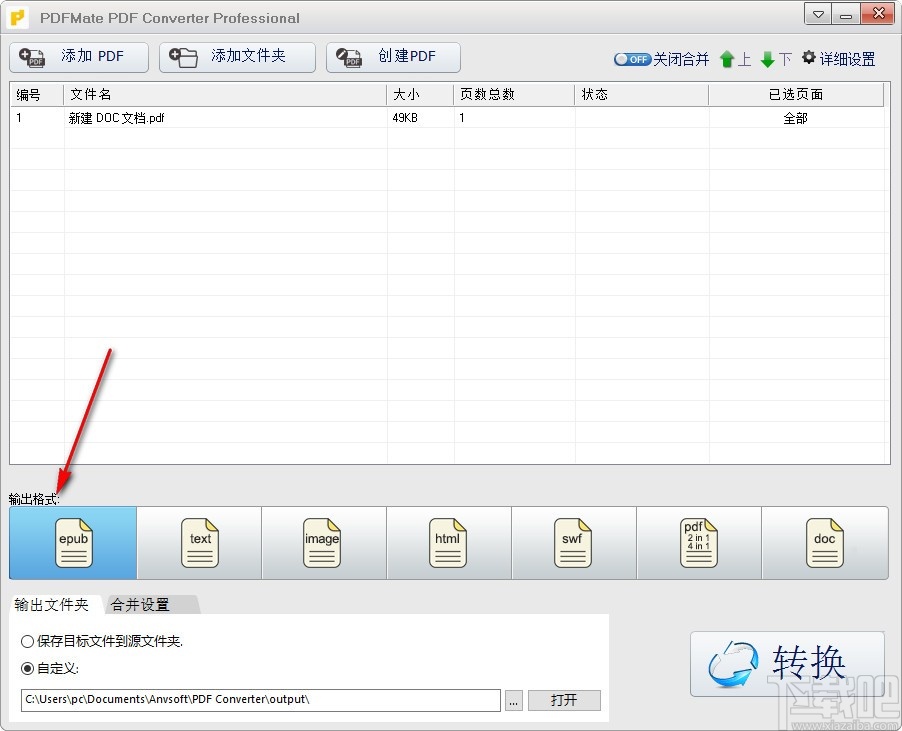Click the PDFMate app logo icon
The width and height of the screenshot is (902, 731).
(18, 18)
